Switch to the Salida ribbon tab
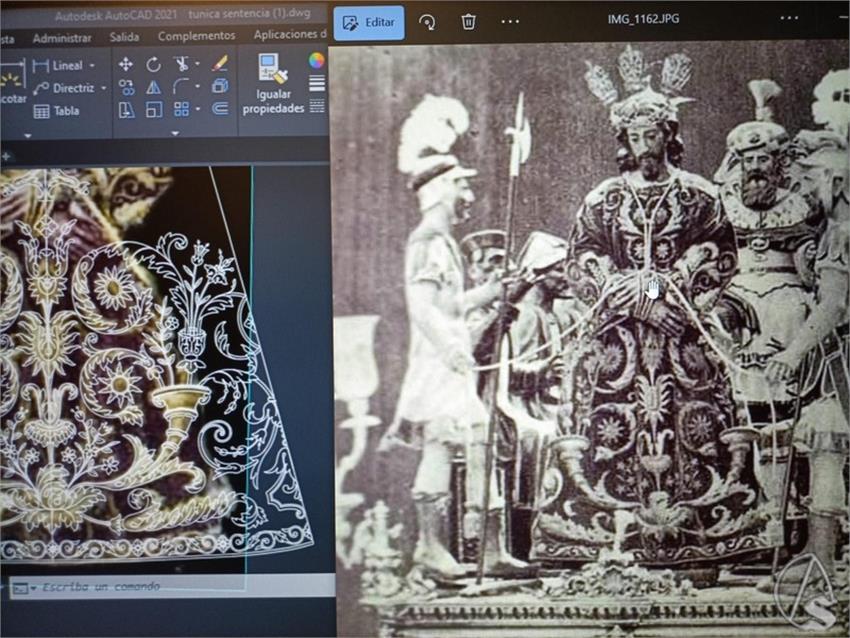The height and width of the screenshot is (638, 850). (124, 37)
